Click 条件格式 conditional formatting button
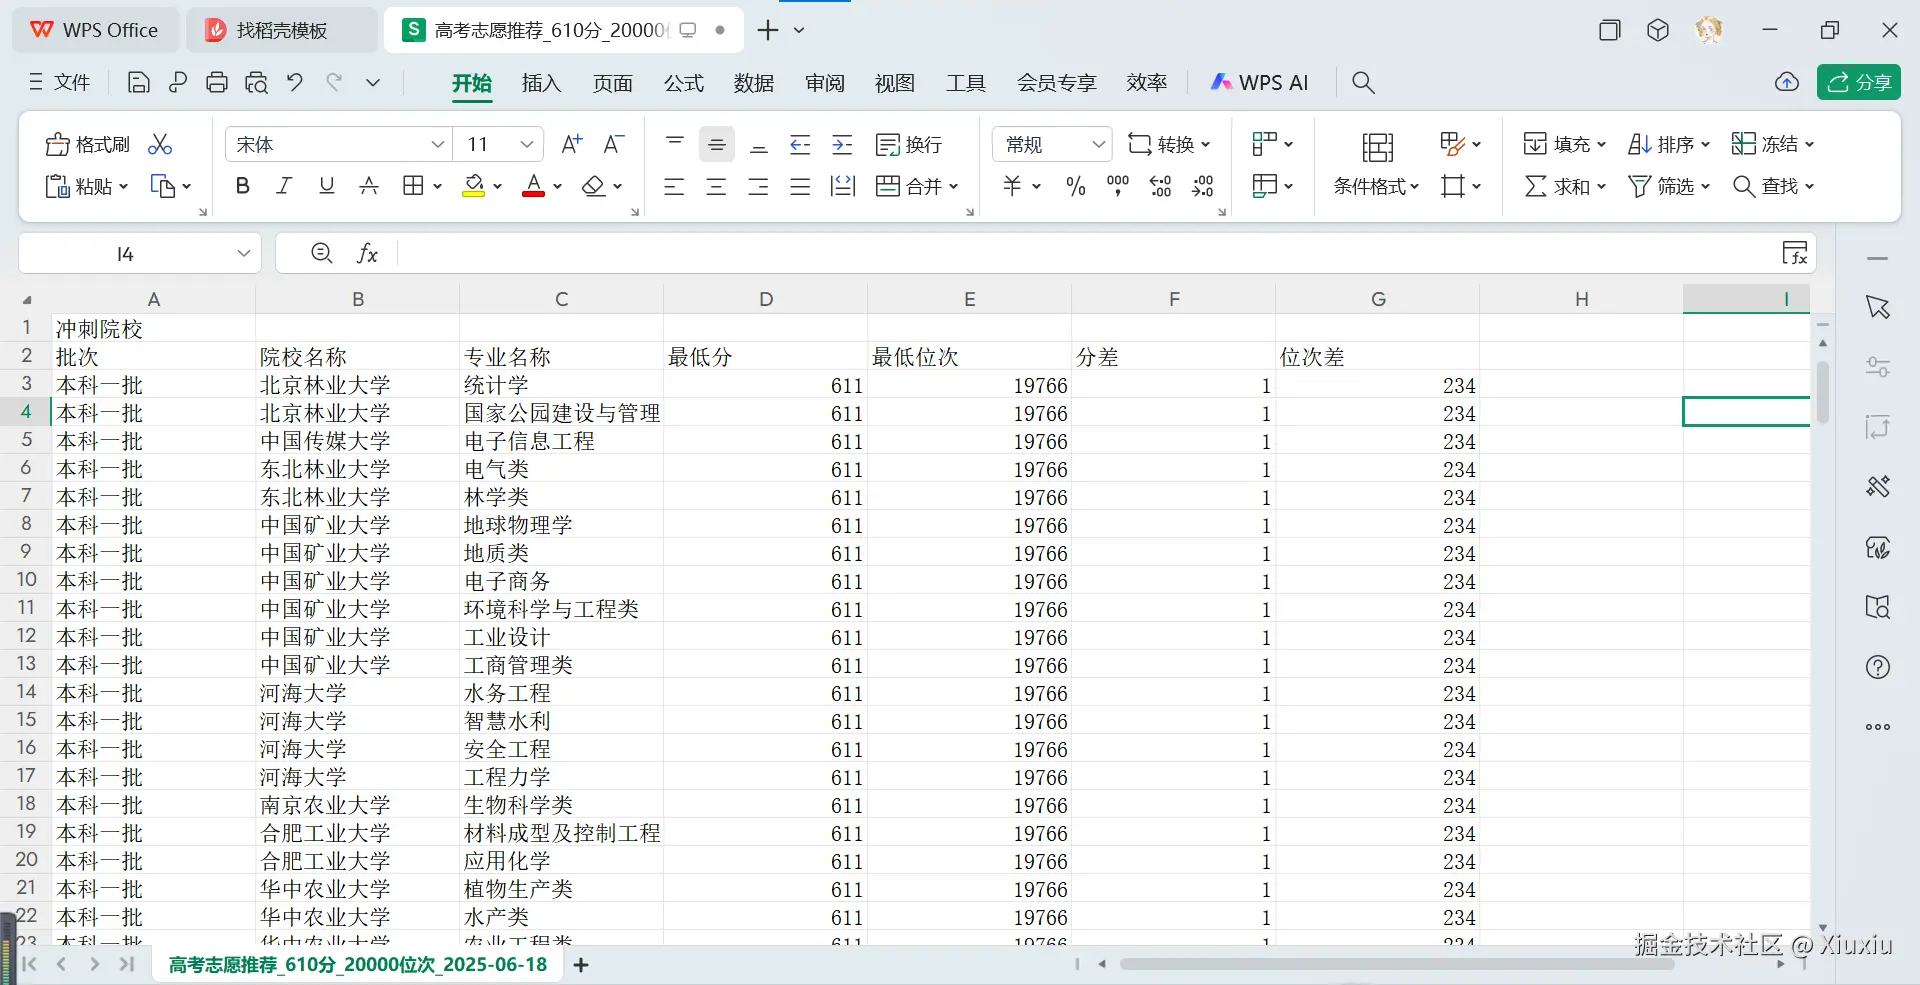The image size is (1920, 985). click(x=1377, y=164)
